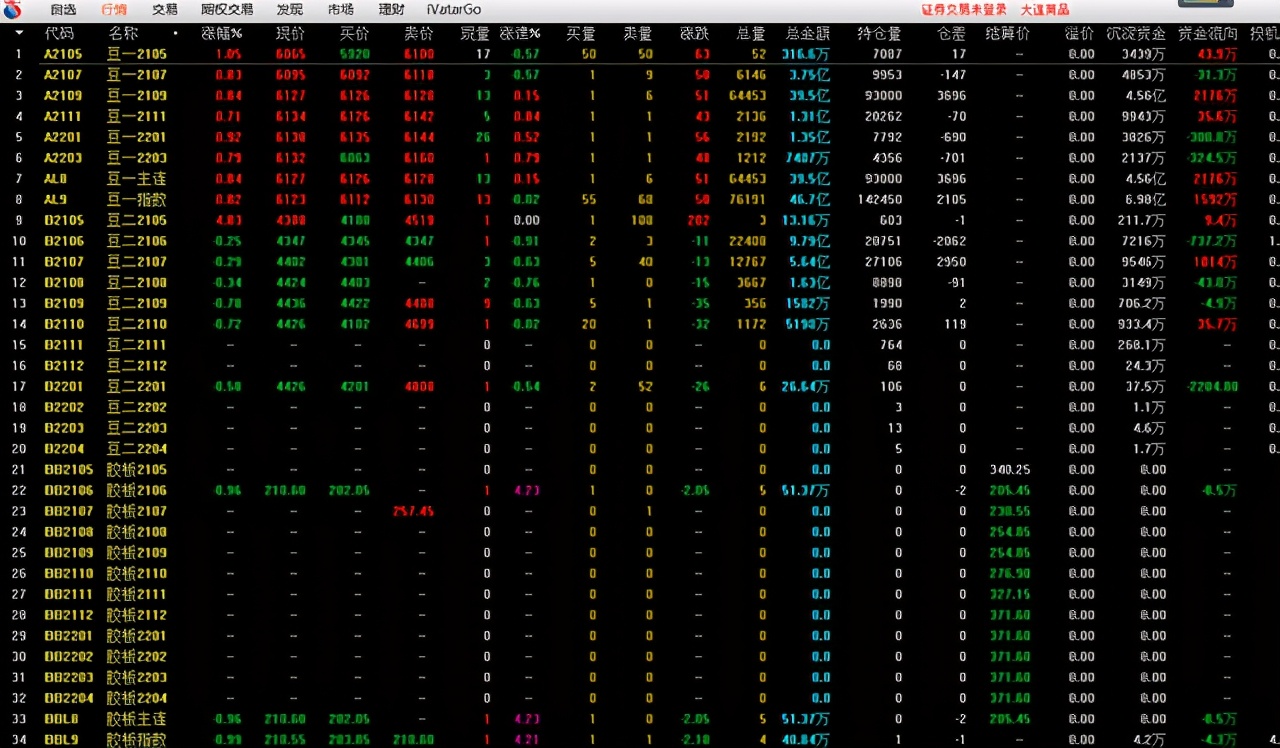Select the 豆一指数 name cell
Image resolution: width=1280 pixels, height=748 pixels.
(137, 200)
